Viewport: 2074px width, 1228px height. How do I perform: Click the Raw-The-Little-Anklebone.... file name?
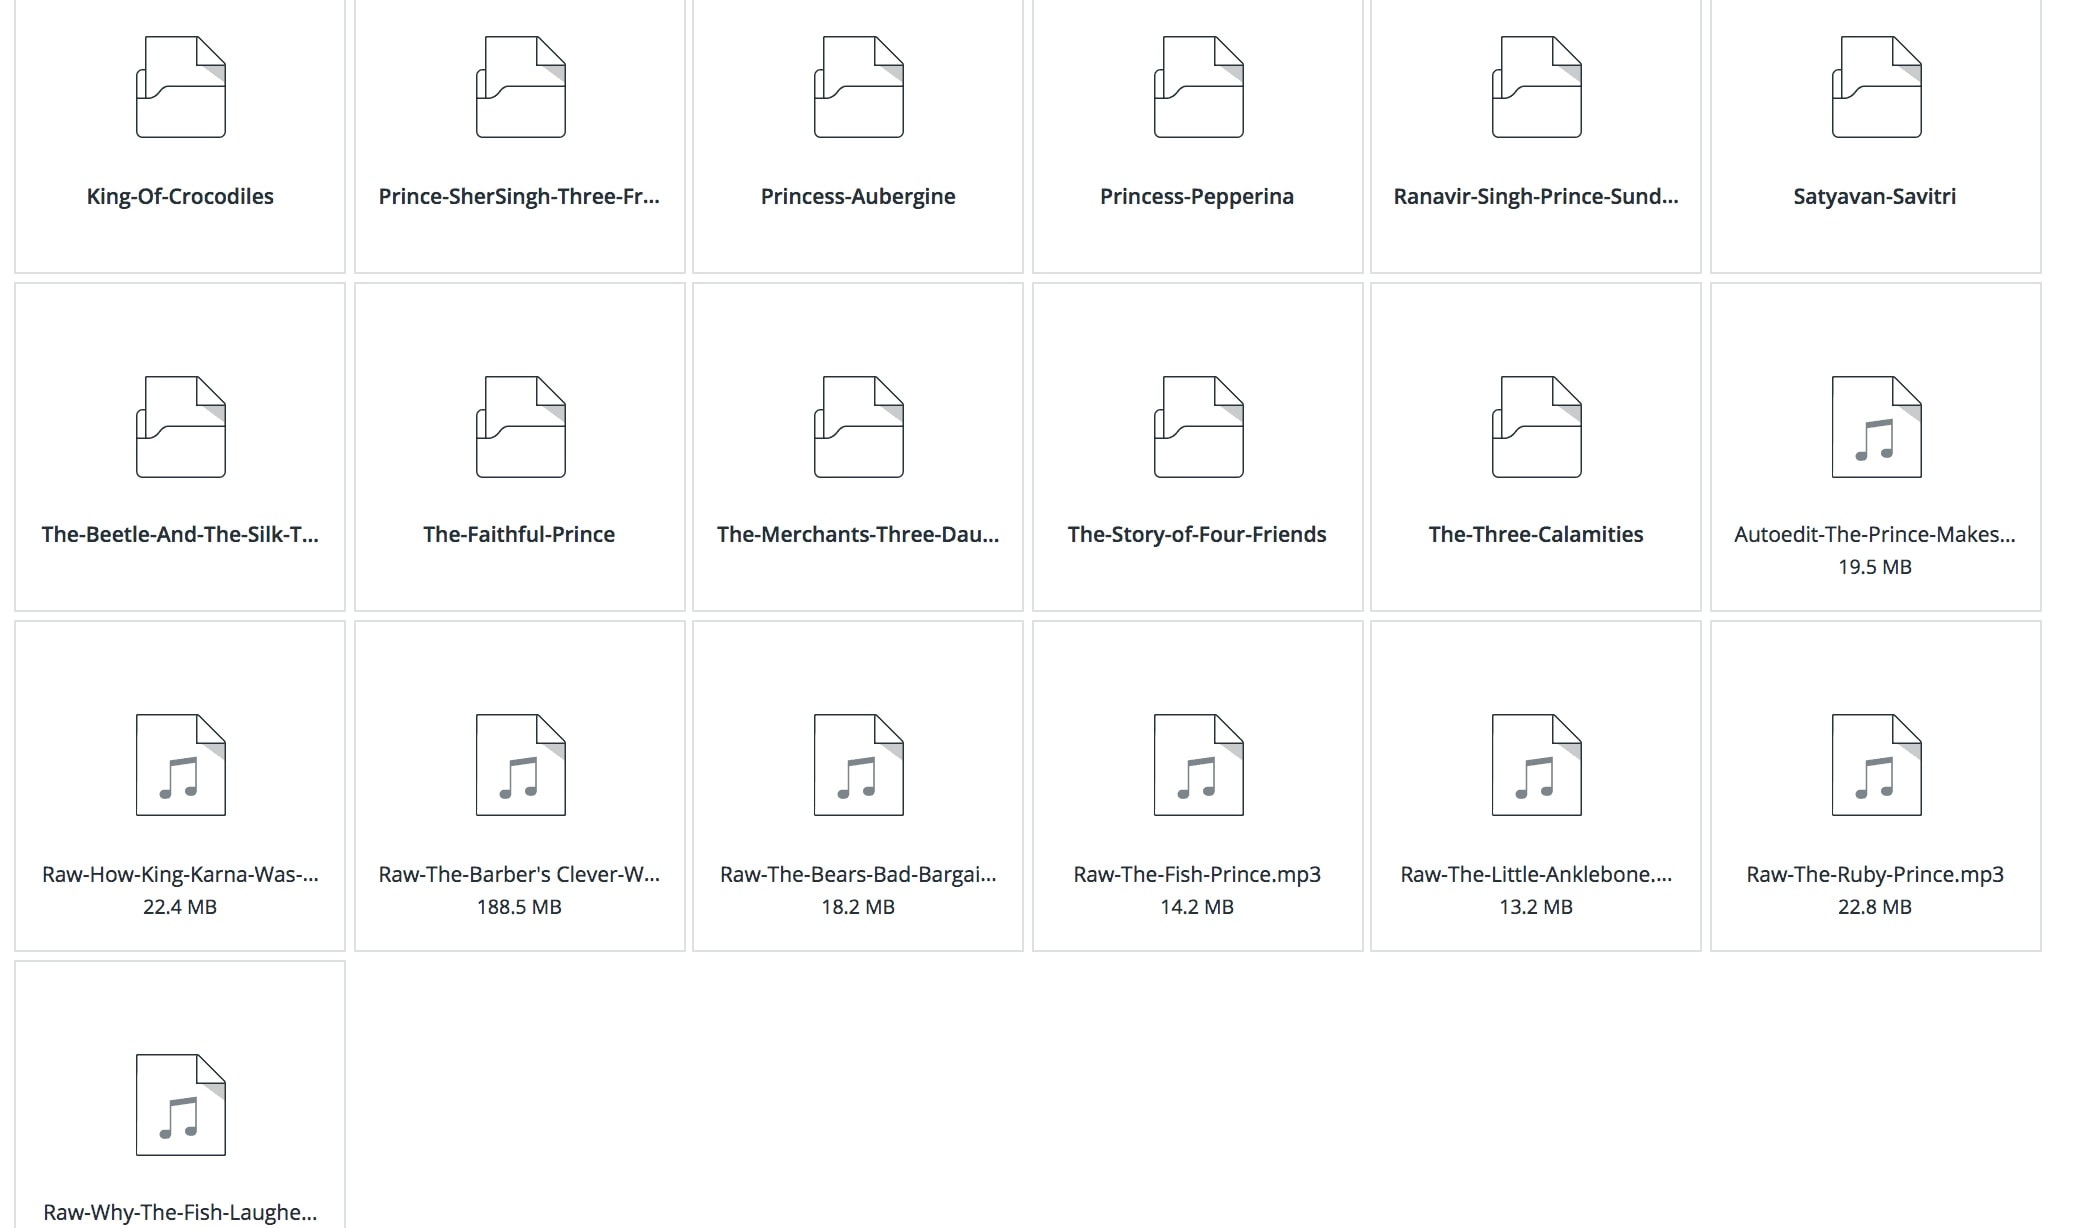point(1536,874)
